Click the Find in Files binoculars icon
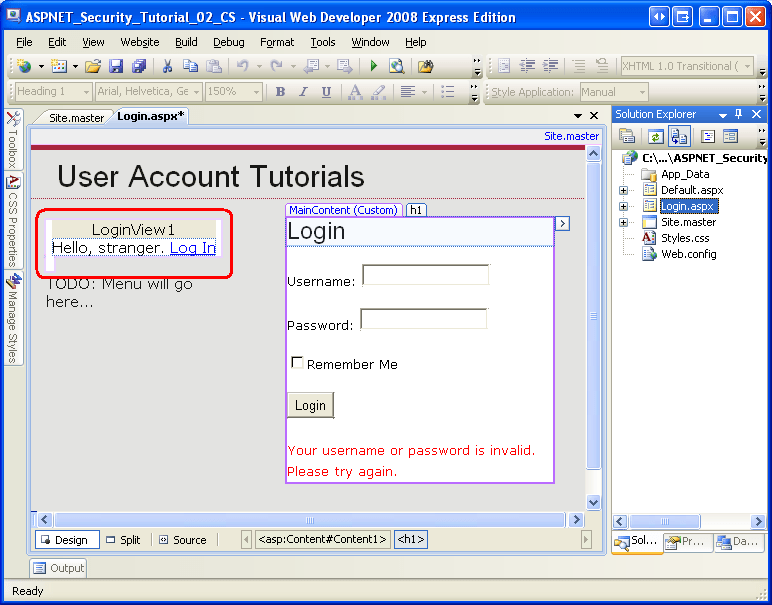This screenshot has height=605, width=772. (x=425, y=66)
